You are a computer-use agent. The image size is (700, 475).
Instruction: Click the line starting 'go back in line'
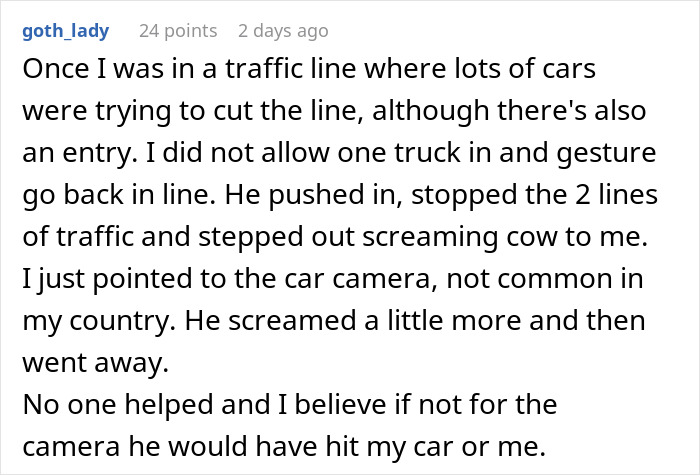[340, 195]
